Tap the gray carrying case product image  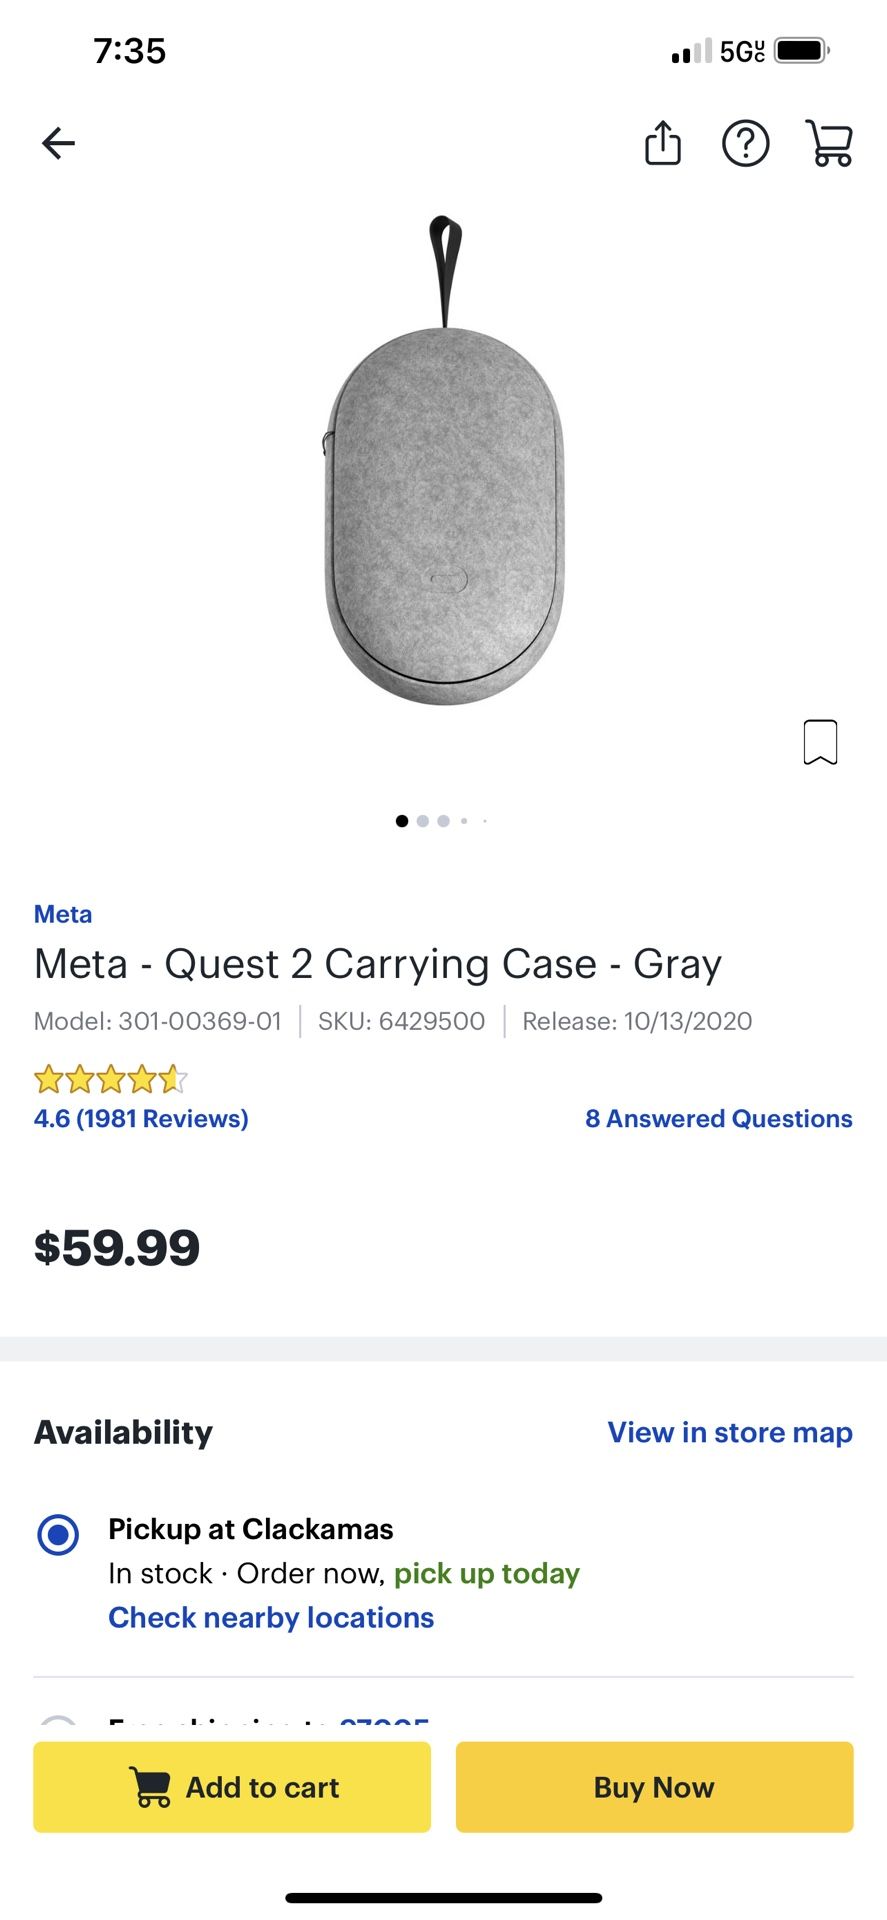[444, 500]
